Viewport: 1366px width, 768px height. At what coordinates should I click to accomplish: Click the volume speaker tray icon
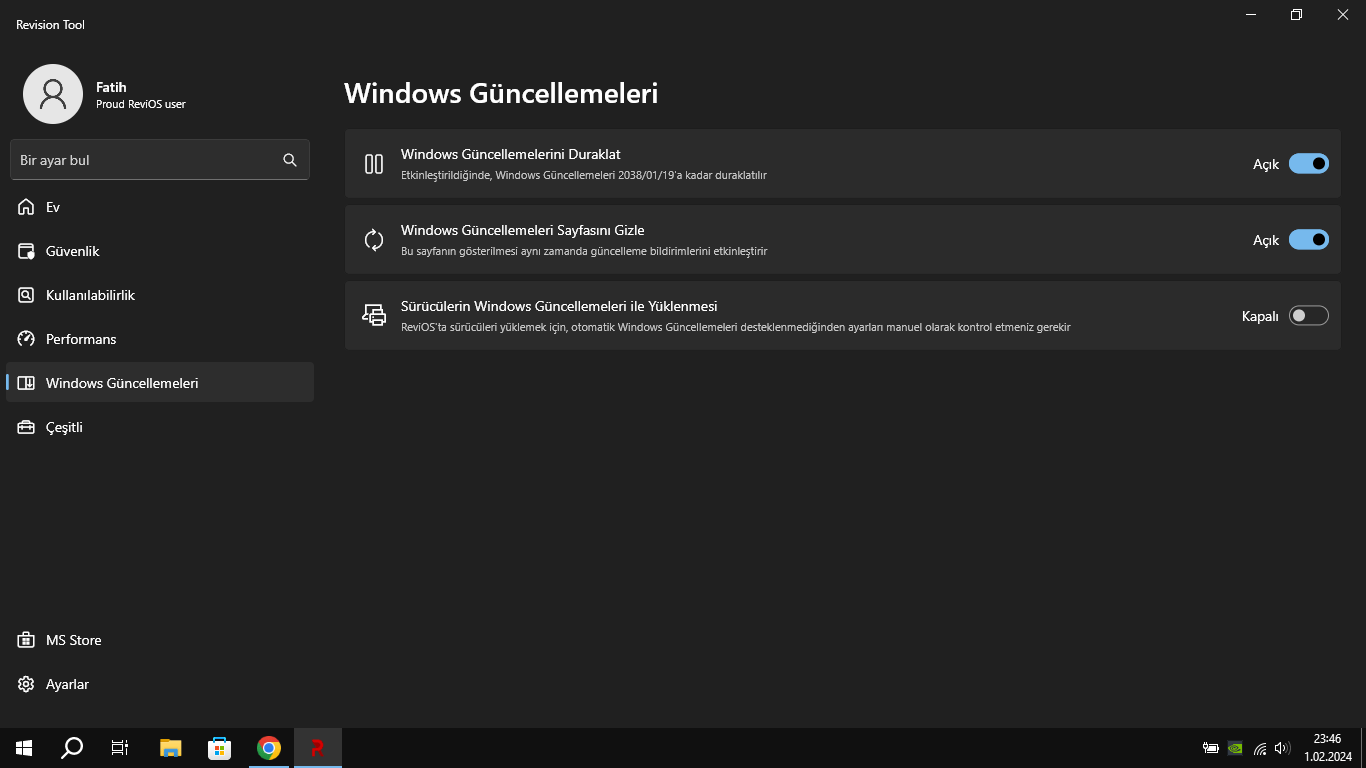pos(1283,748)
